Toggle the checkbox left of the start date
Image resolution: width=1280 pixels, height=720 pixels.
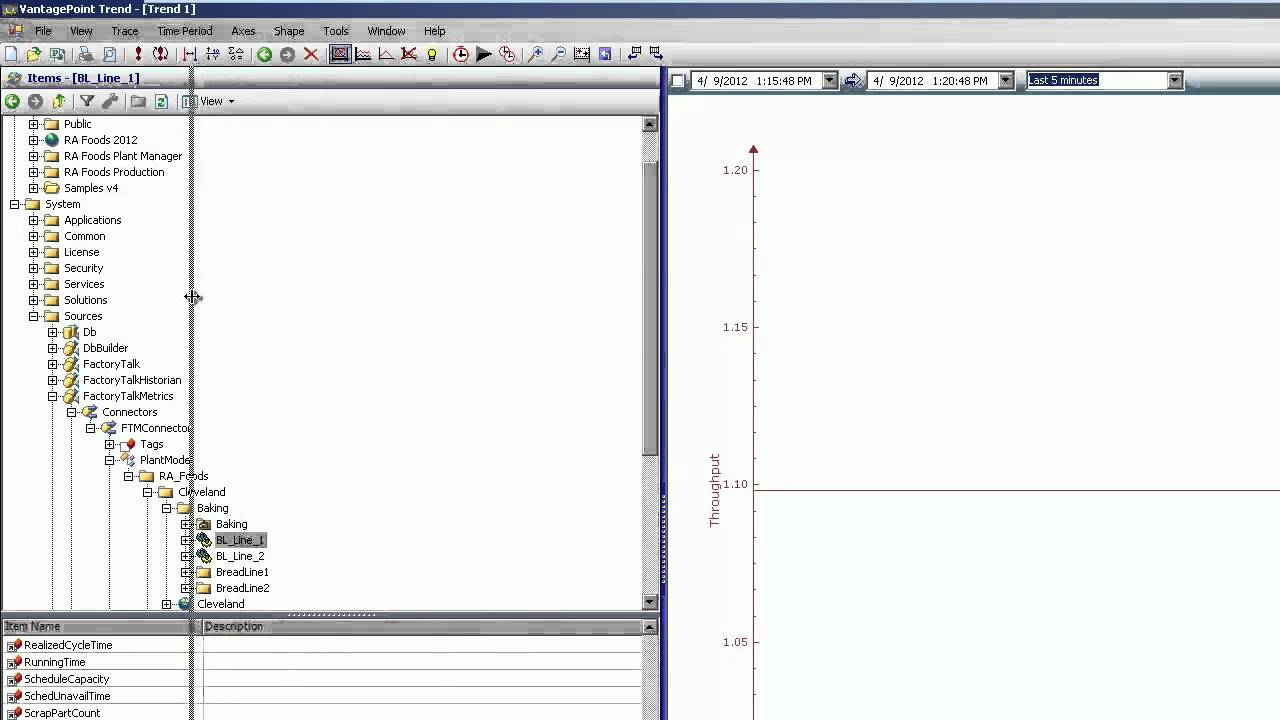(x=677, y=81)
